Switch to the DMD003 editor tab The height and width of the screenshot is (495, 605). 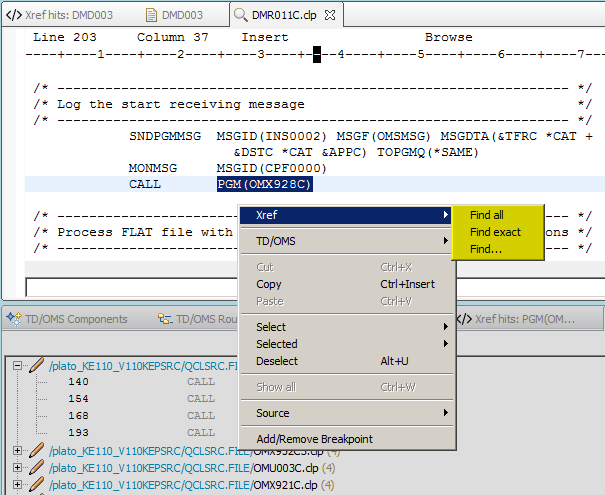click(181, 15)
